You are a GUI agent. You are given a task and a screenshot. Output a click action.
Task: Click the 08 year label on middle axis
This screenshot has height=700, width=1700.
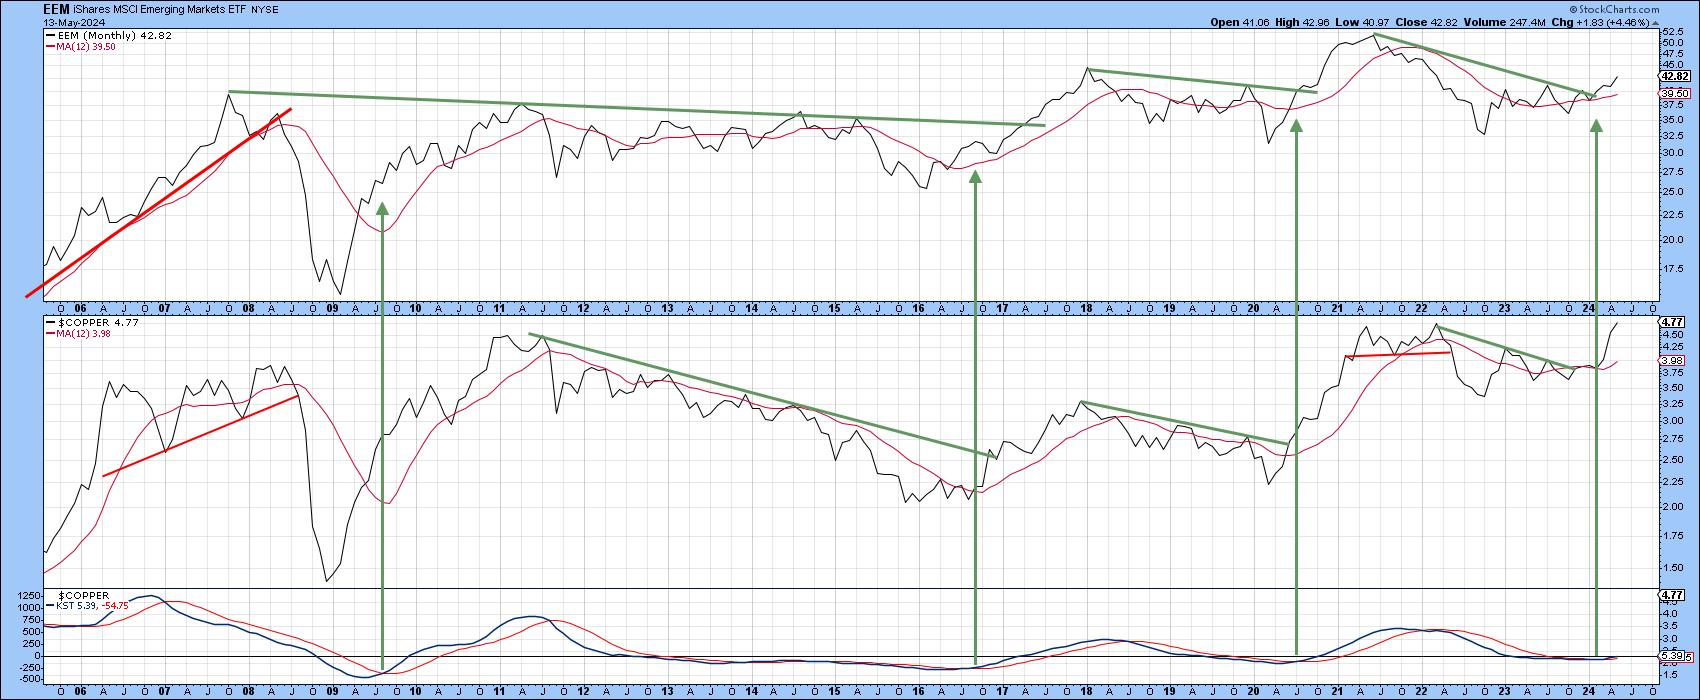click(x=248, y=310)
